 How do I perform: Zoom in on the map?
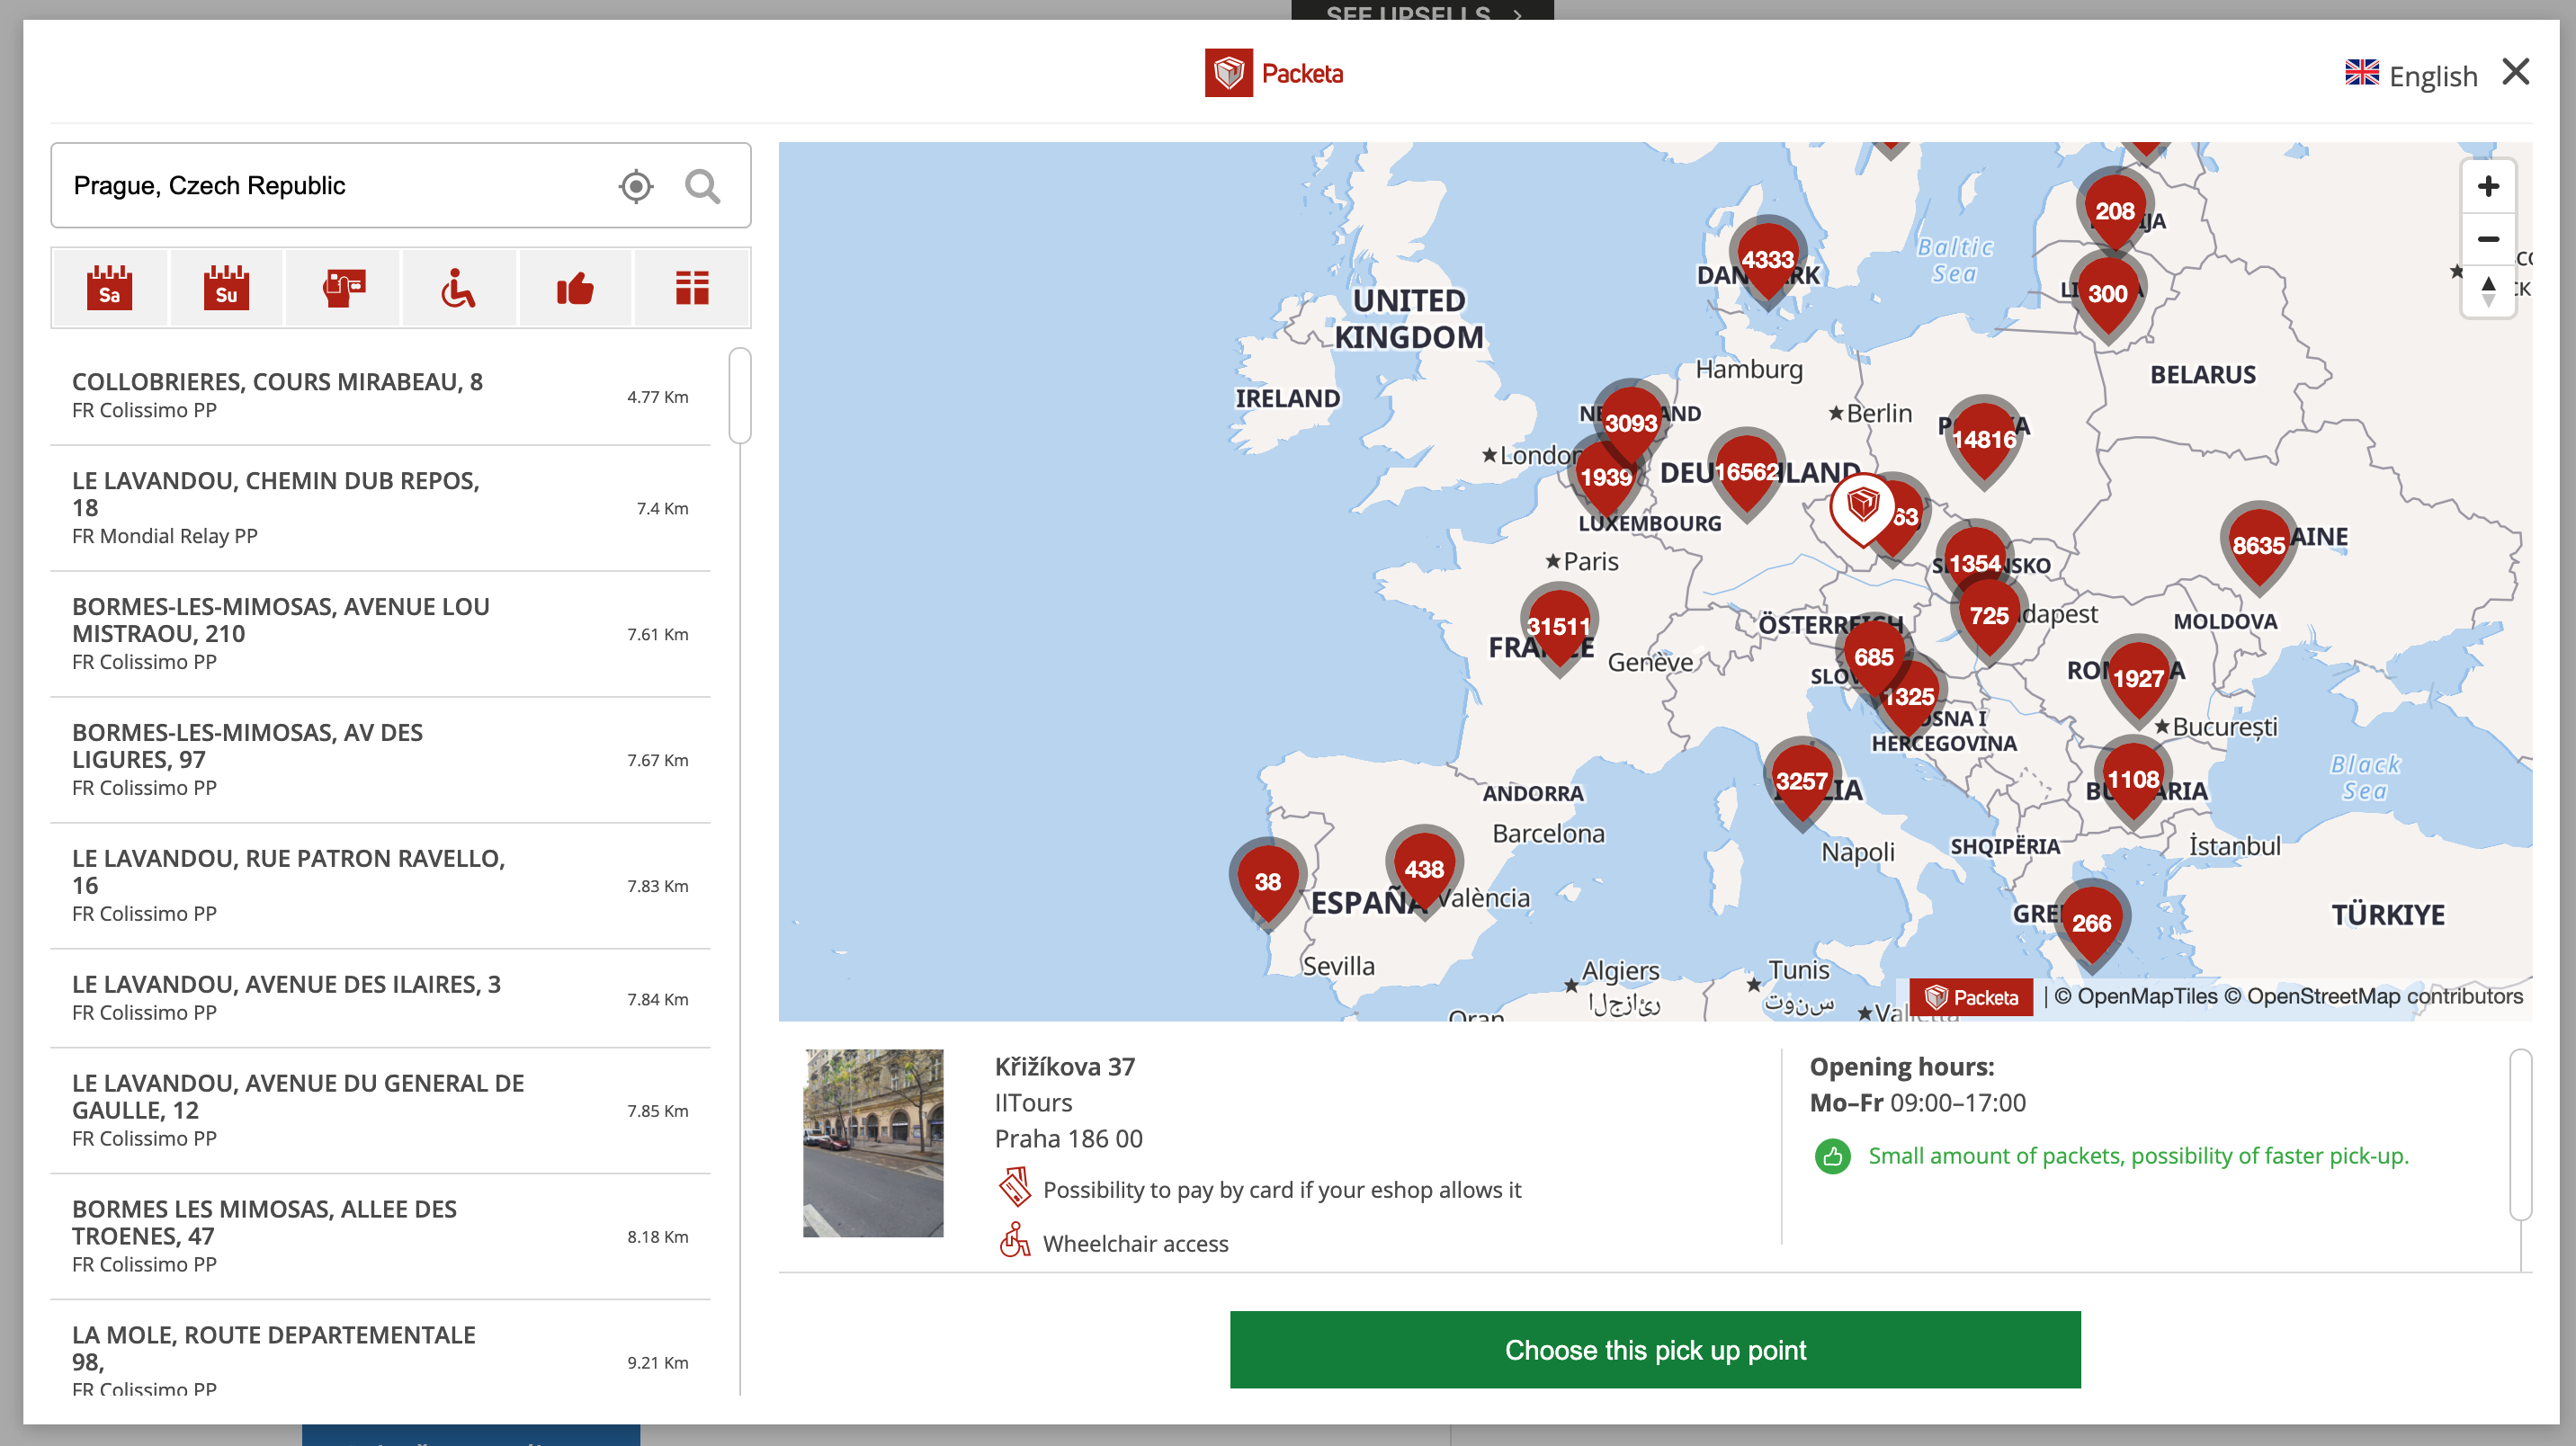point(2488,186)
